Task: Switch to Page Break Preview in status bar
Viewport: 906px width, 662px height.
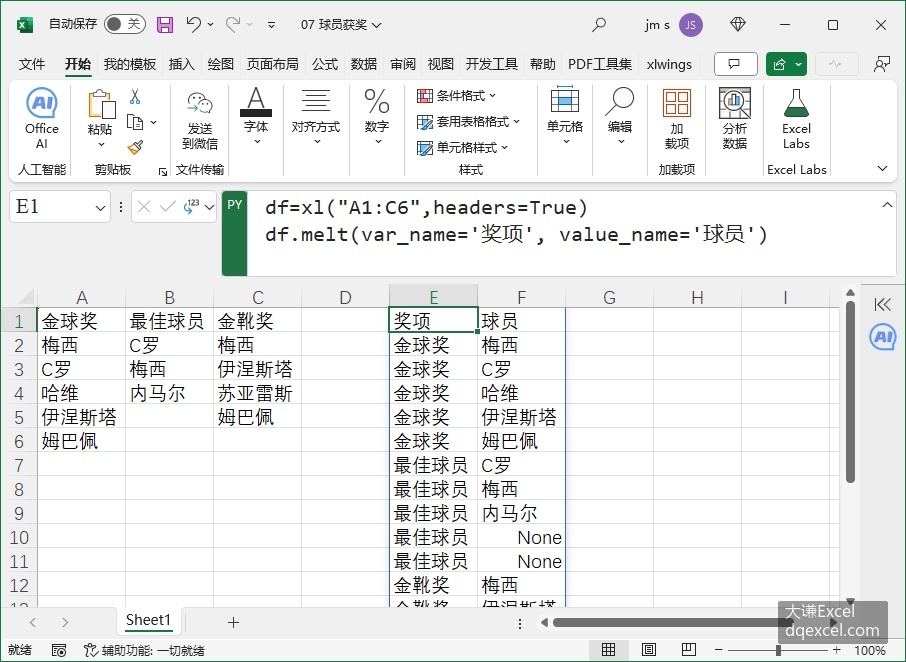Action: [688, 650]
